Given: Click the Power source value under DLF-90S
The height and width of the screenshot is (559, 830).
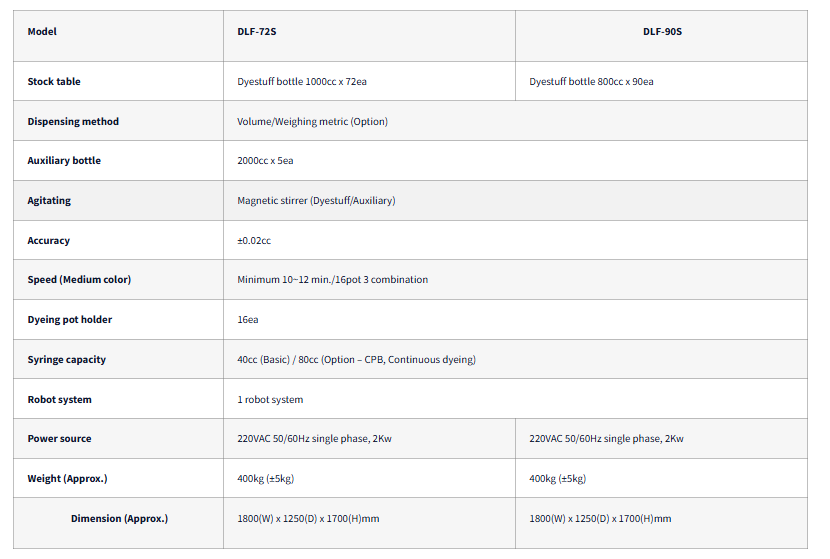Looking at the screenshot, I should (x=606, y=438).
